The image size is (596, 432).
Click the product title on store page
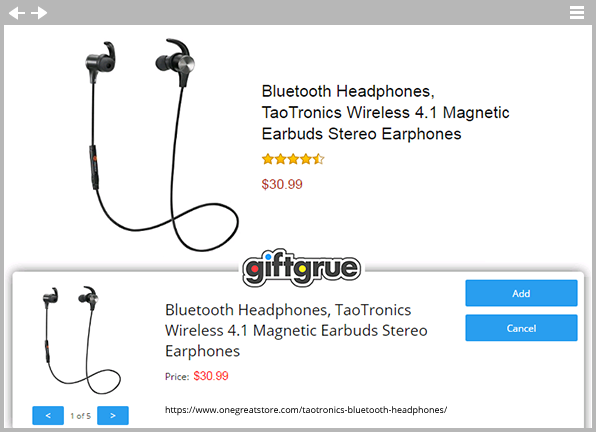385,112
